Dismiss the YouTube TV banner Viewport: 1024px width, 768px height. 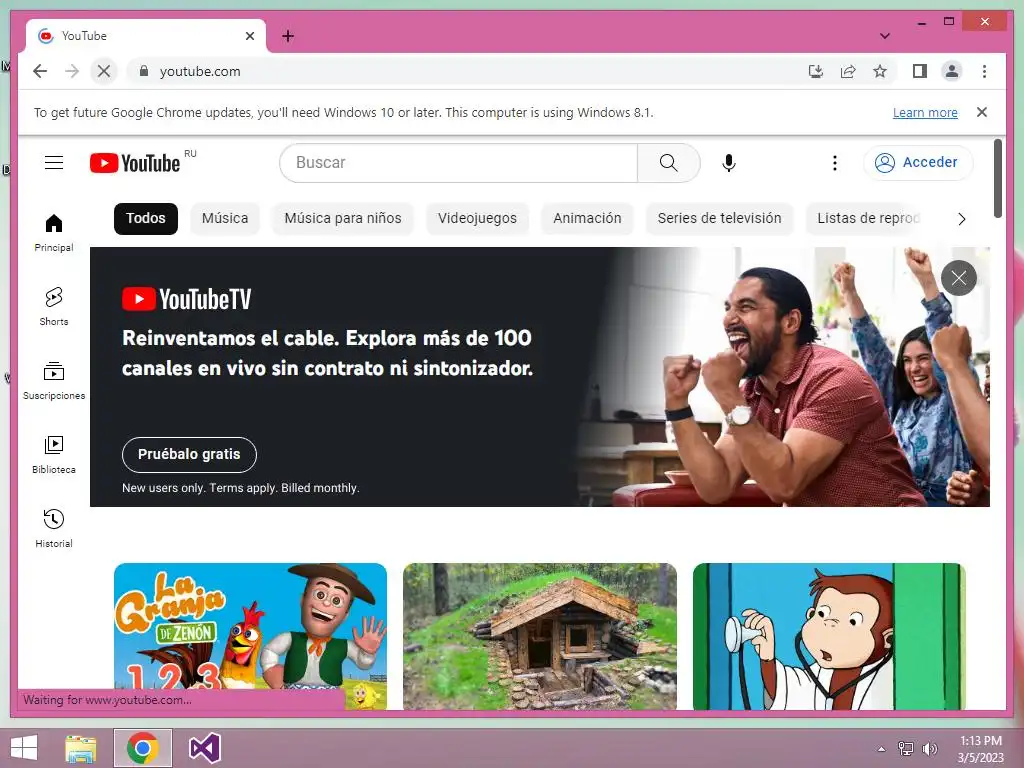[959, 278]
